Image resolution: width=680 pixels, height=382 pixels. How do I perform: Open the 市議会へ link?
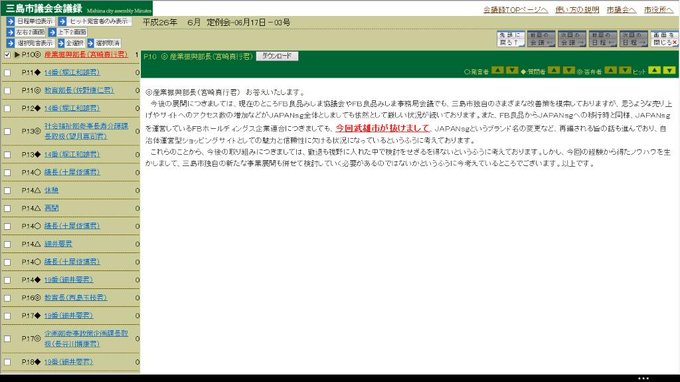click(x=621, y=10)
